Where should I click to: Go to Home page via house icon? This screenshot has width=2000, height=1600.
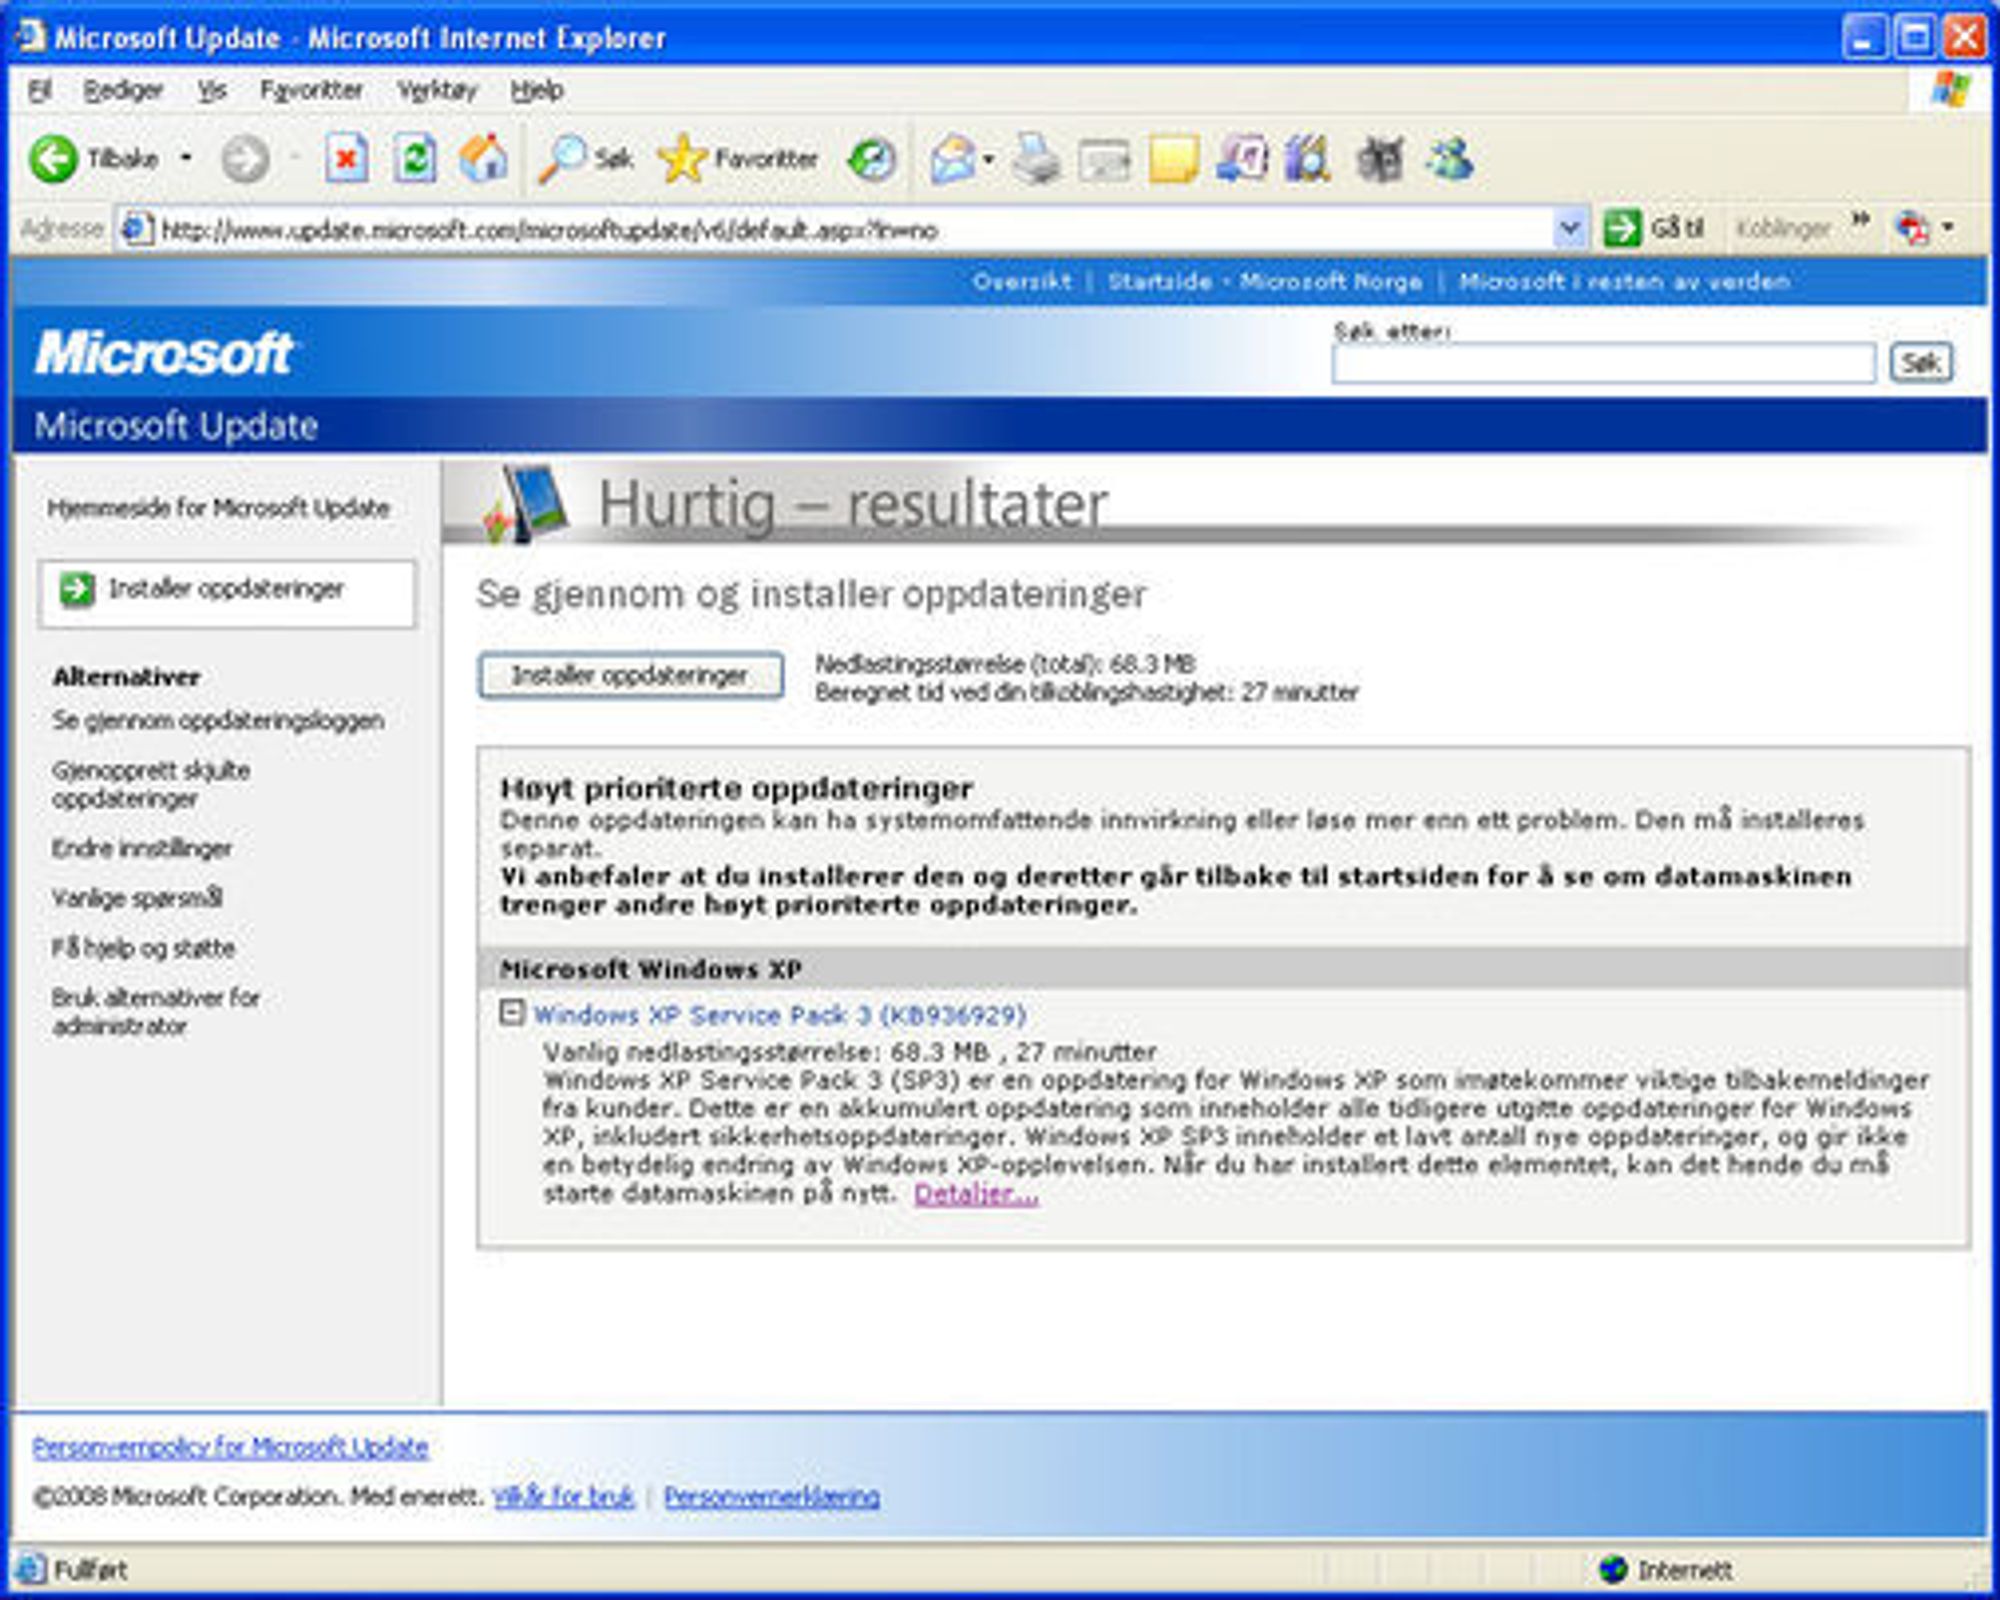[x=483, y=159]
